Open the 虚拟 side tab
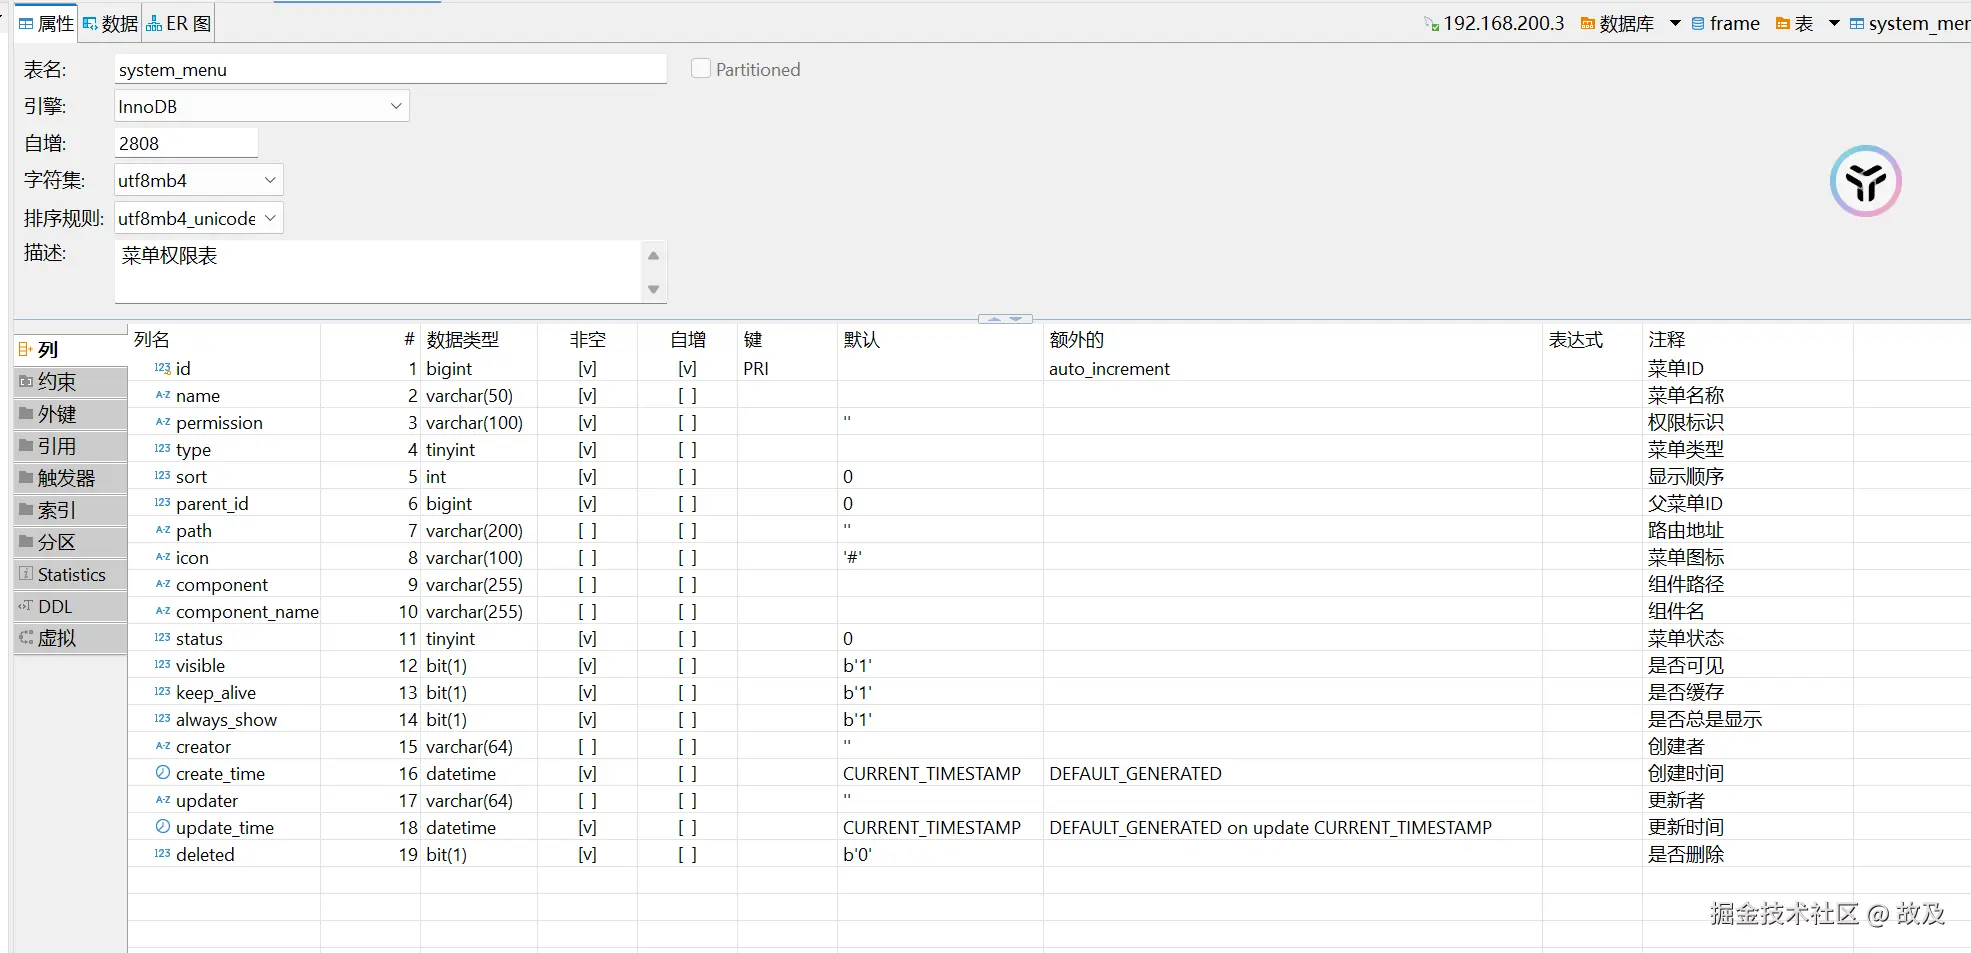Viewport: 1971px width, 953px height. coord(70,638)
